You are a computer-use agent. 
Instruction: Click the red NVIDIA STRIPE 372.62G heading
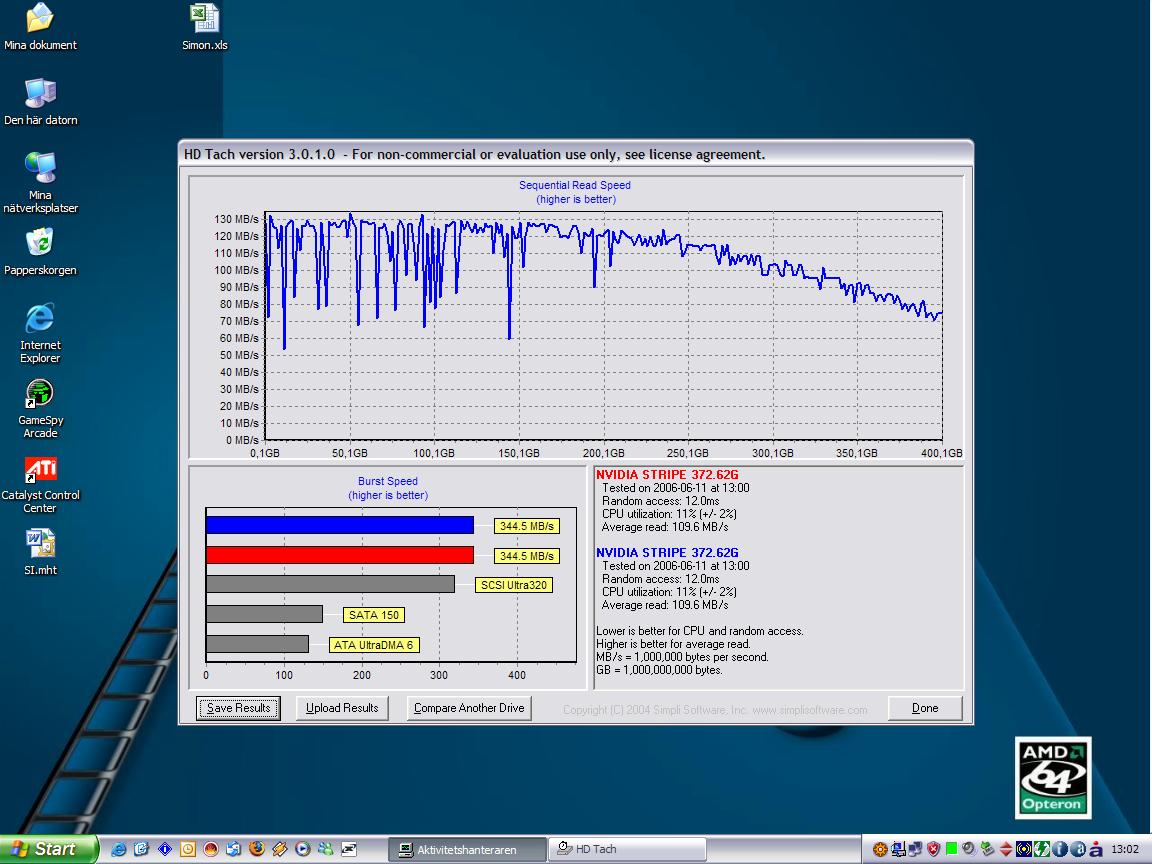[667, 475]
